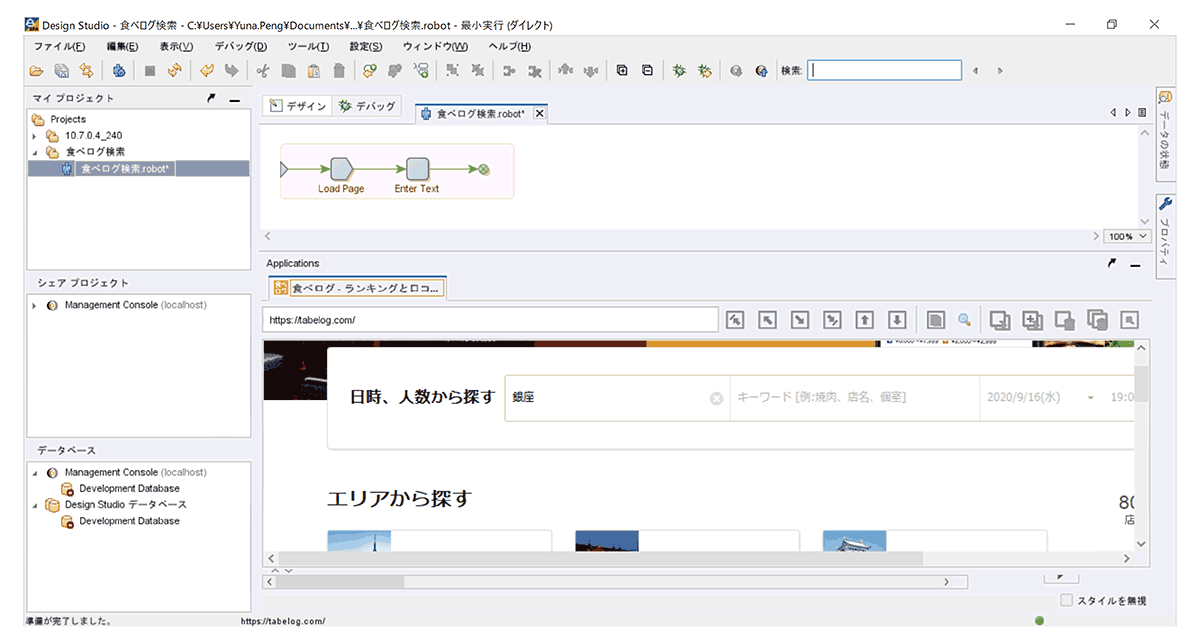Click the previous search result arrow
Screen dimensions: 1200x641
(976, 71)
